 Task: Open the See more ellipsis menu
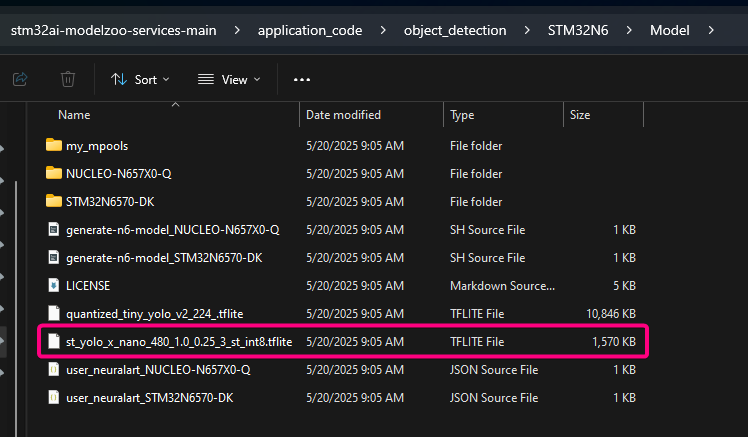(302, 79)
